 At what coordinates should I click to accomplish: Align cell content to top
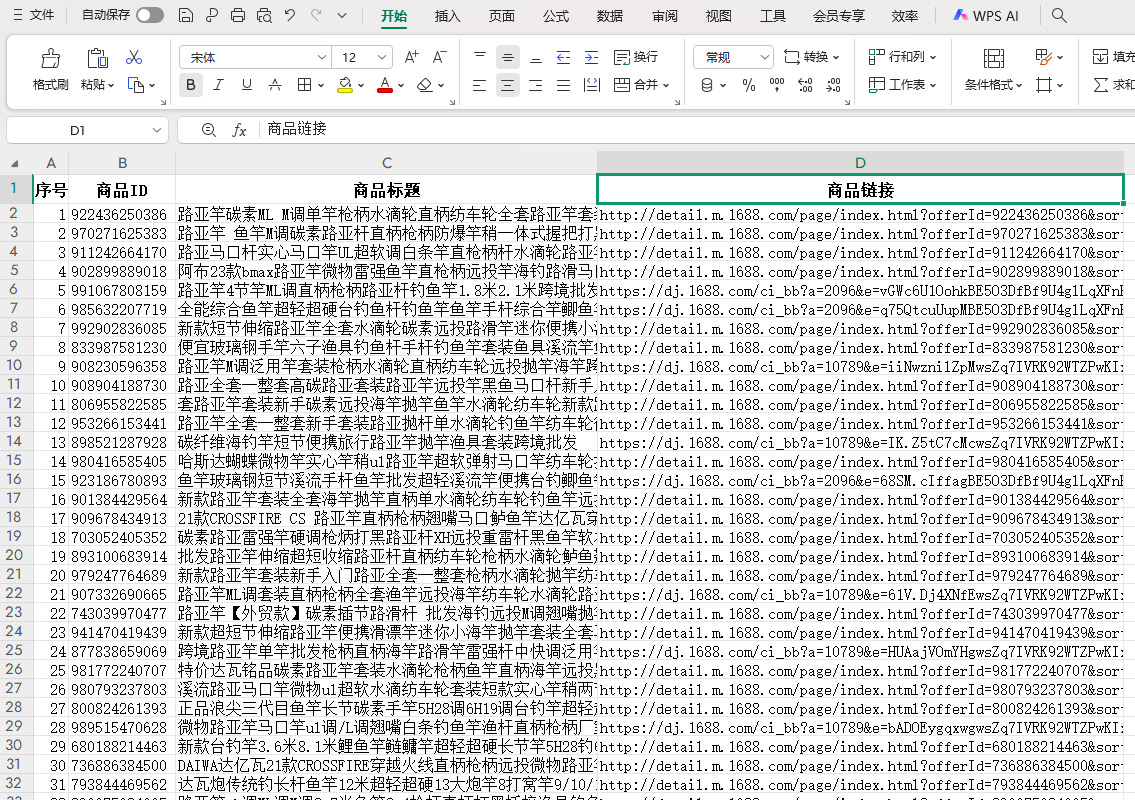tap(480, 57)
